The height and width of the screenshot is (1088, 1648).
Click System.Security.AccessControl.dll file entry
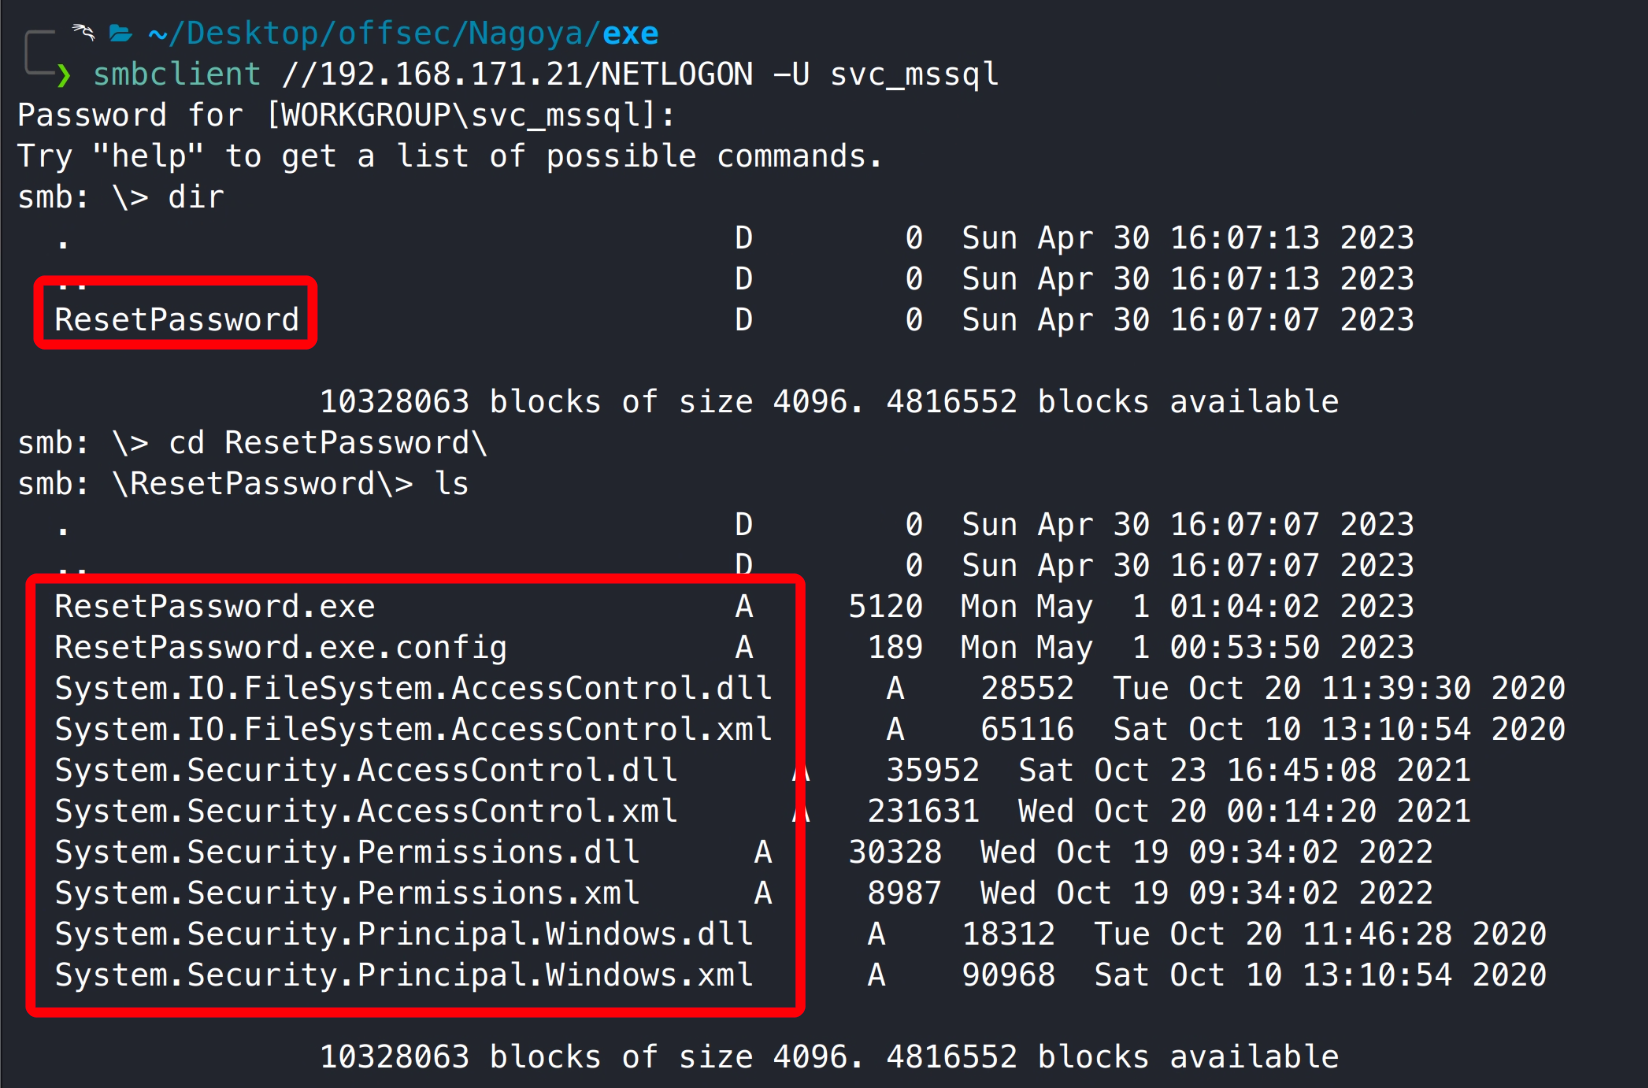[366, 771]
